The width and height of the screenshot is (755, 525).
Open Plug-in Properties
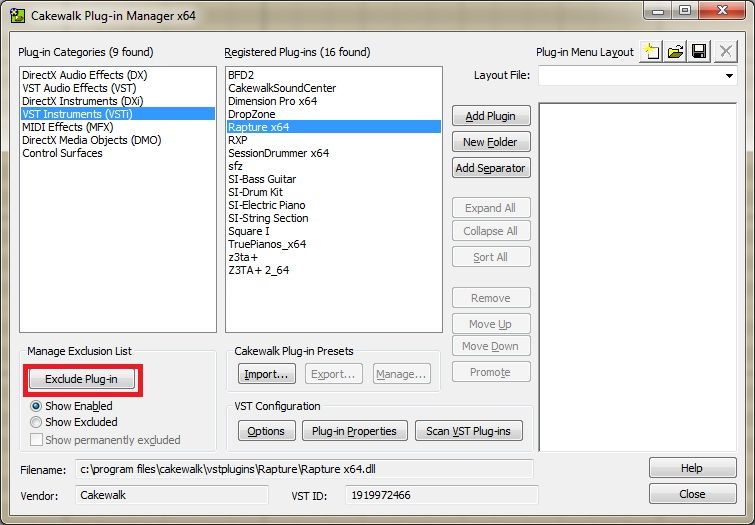(354, 431)
